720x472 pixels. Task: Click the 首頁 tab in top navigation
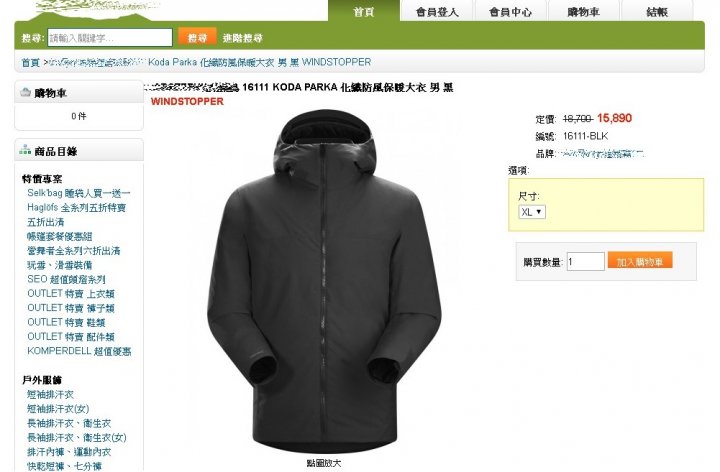click(364, 11)
